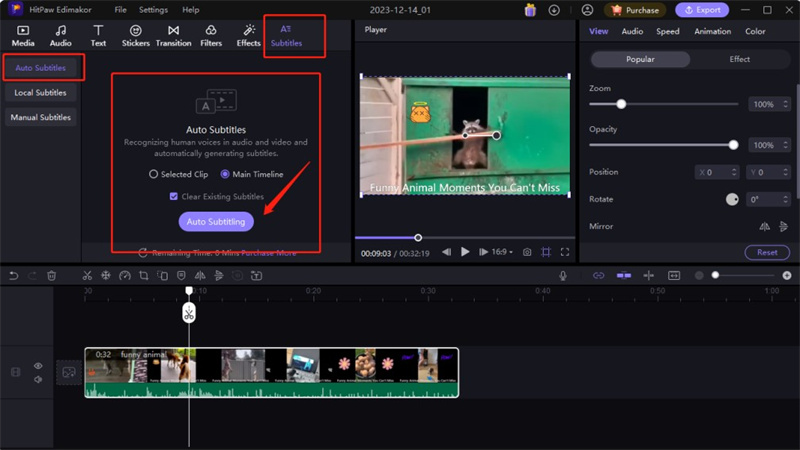
Task: Open the Settings menu
Action: pos(153,10)
